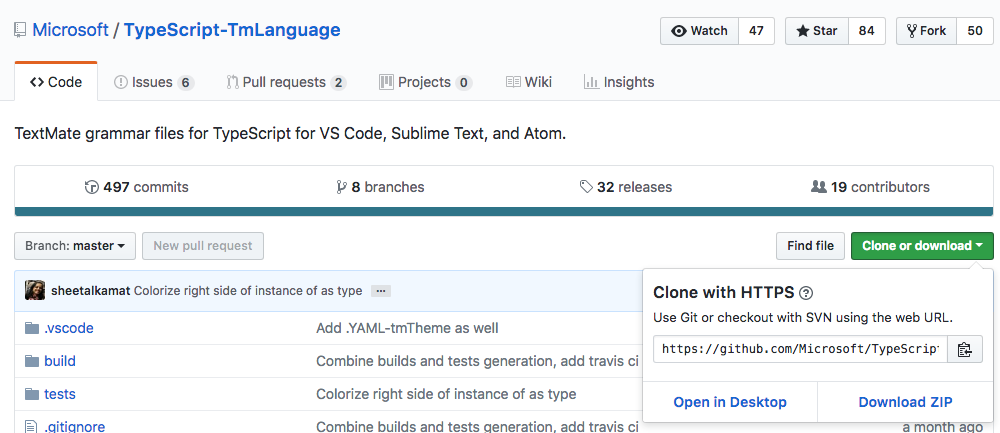The height and width of the screenshot is (433, 1000).
Task: Click the .gitignore file icon
Action: 32,427
